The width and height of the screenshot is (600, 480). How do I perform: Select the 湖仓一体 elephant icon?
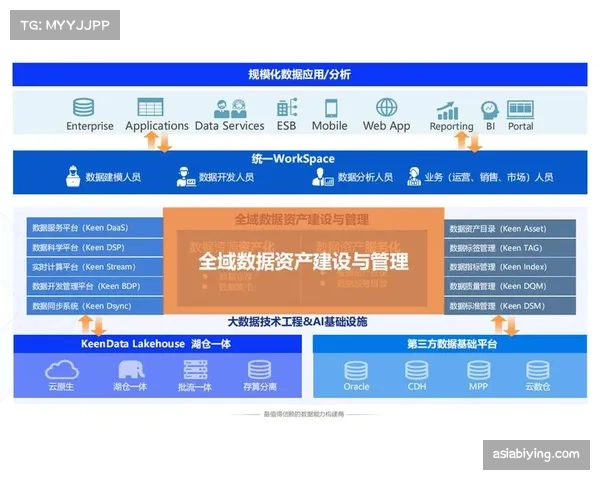click(131, 369)
